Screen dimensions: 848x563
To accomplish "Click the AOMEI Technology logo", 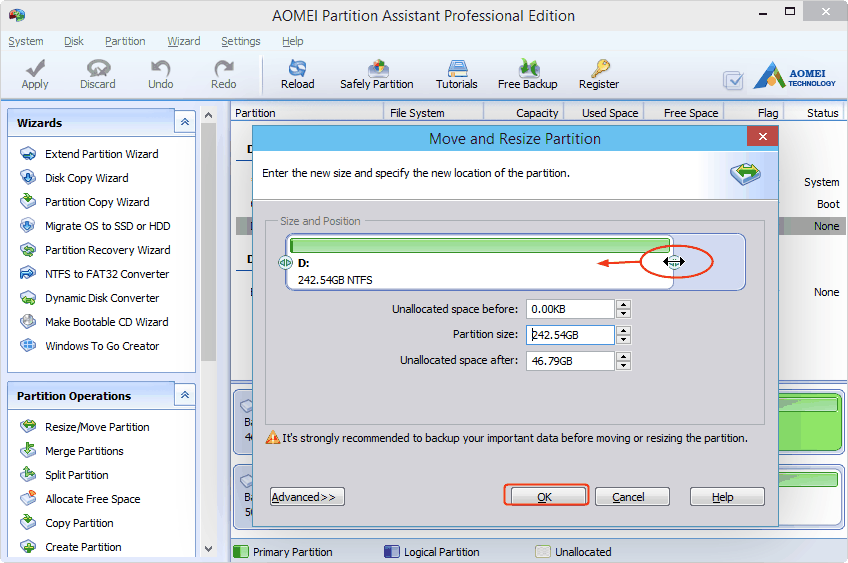I will coord(794,76).
